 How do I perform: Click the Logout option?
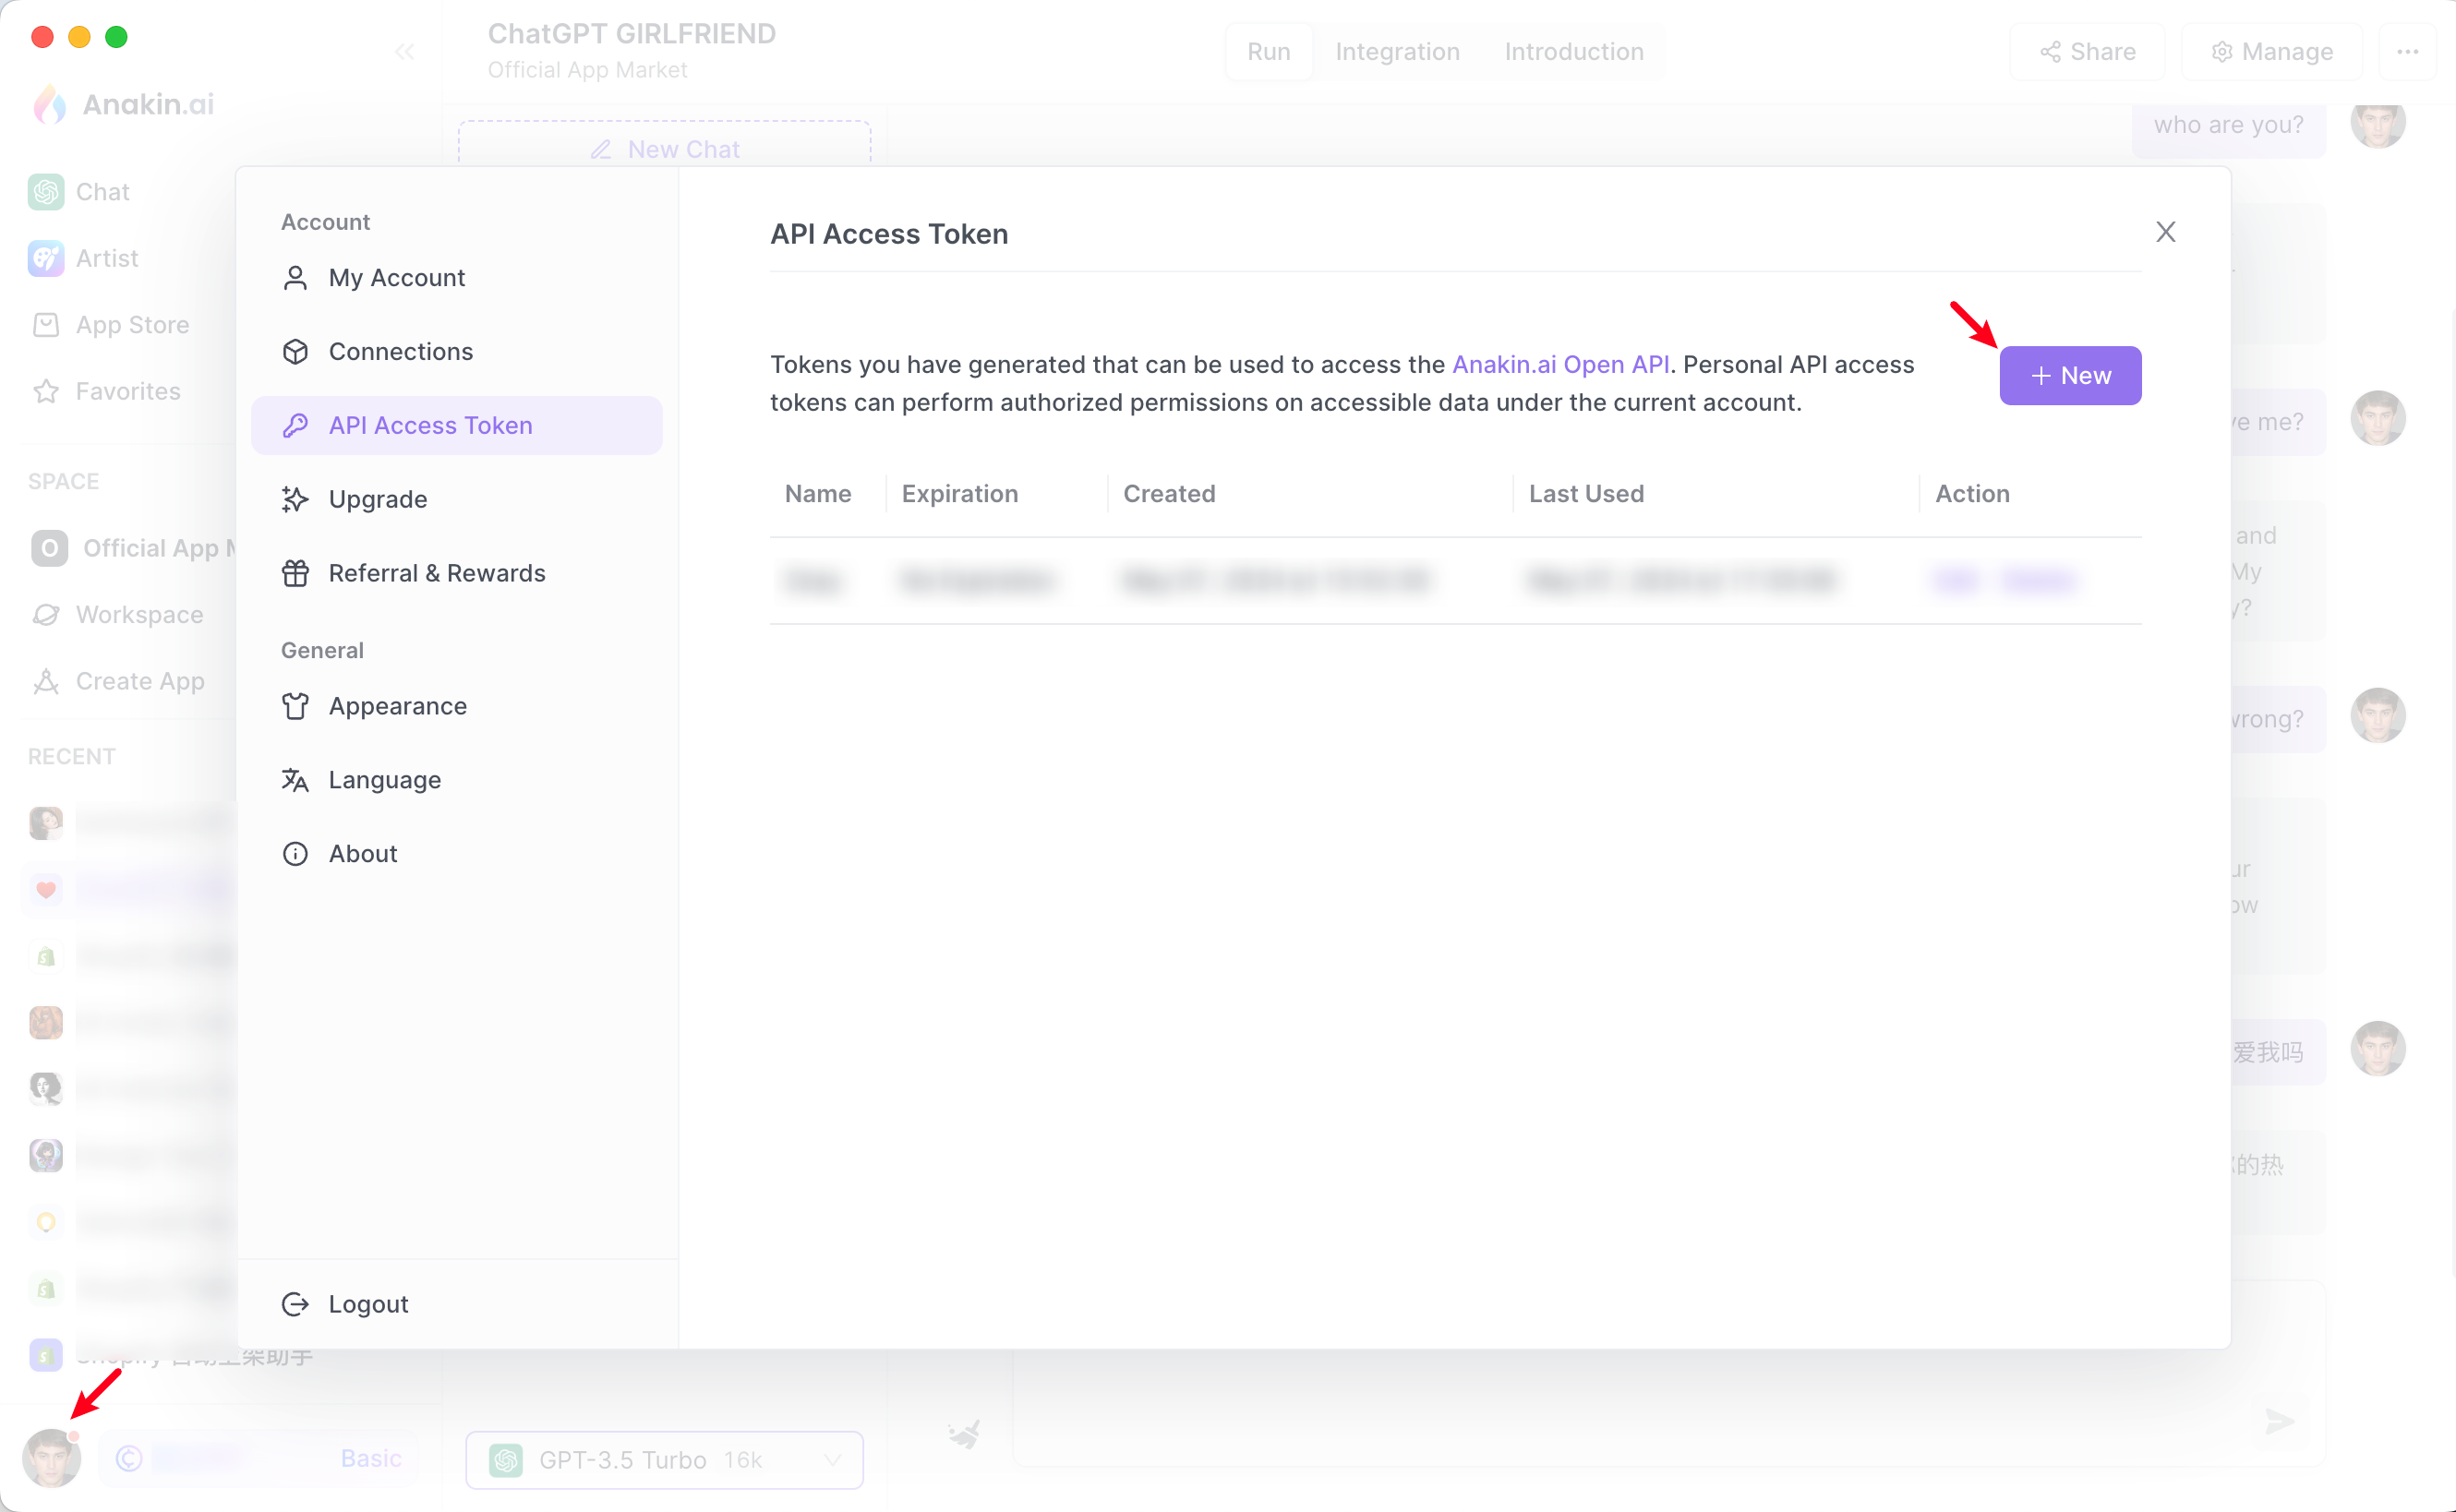456,1304
